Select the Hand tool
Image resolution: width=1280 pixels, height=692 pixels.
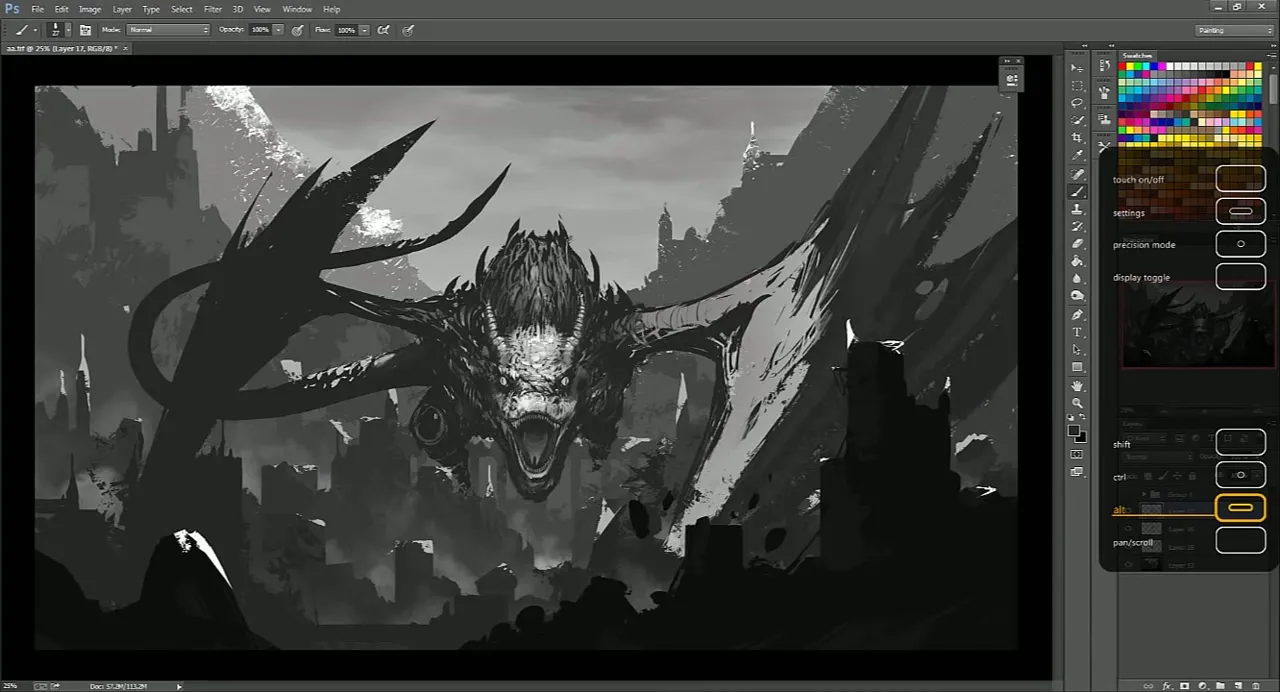click(1077, 385)
